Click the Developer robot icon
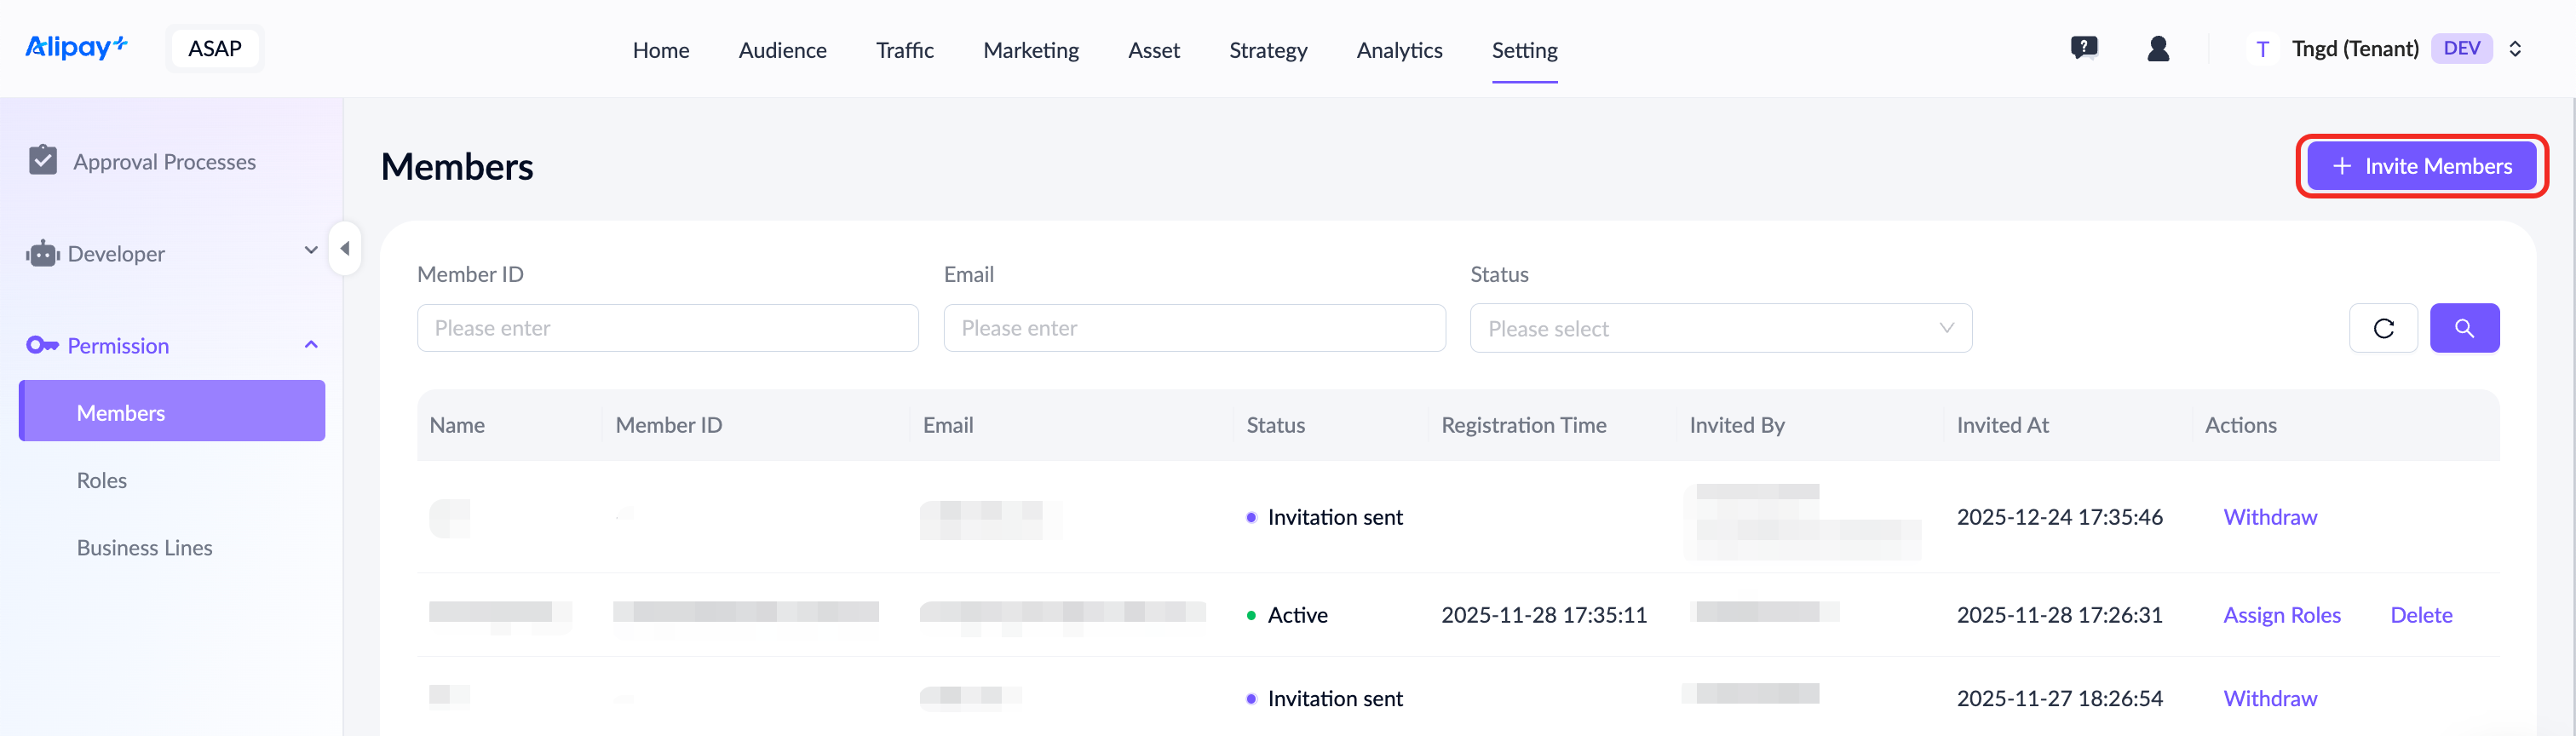This screenshot has width=2576, height=736. (x=42, y=254)
